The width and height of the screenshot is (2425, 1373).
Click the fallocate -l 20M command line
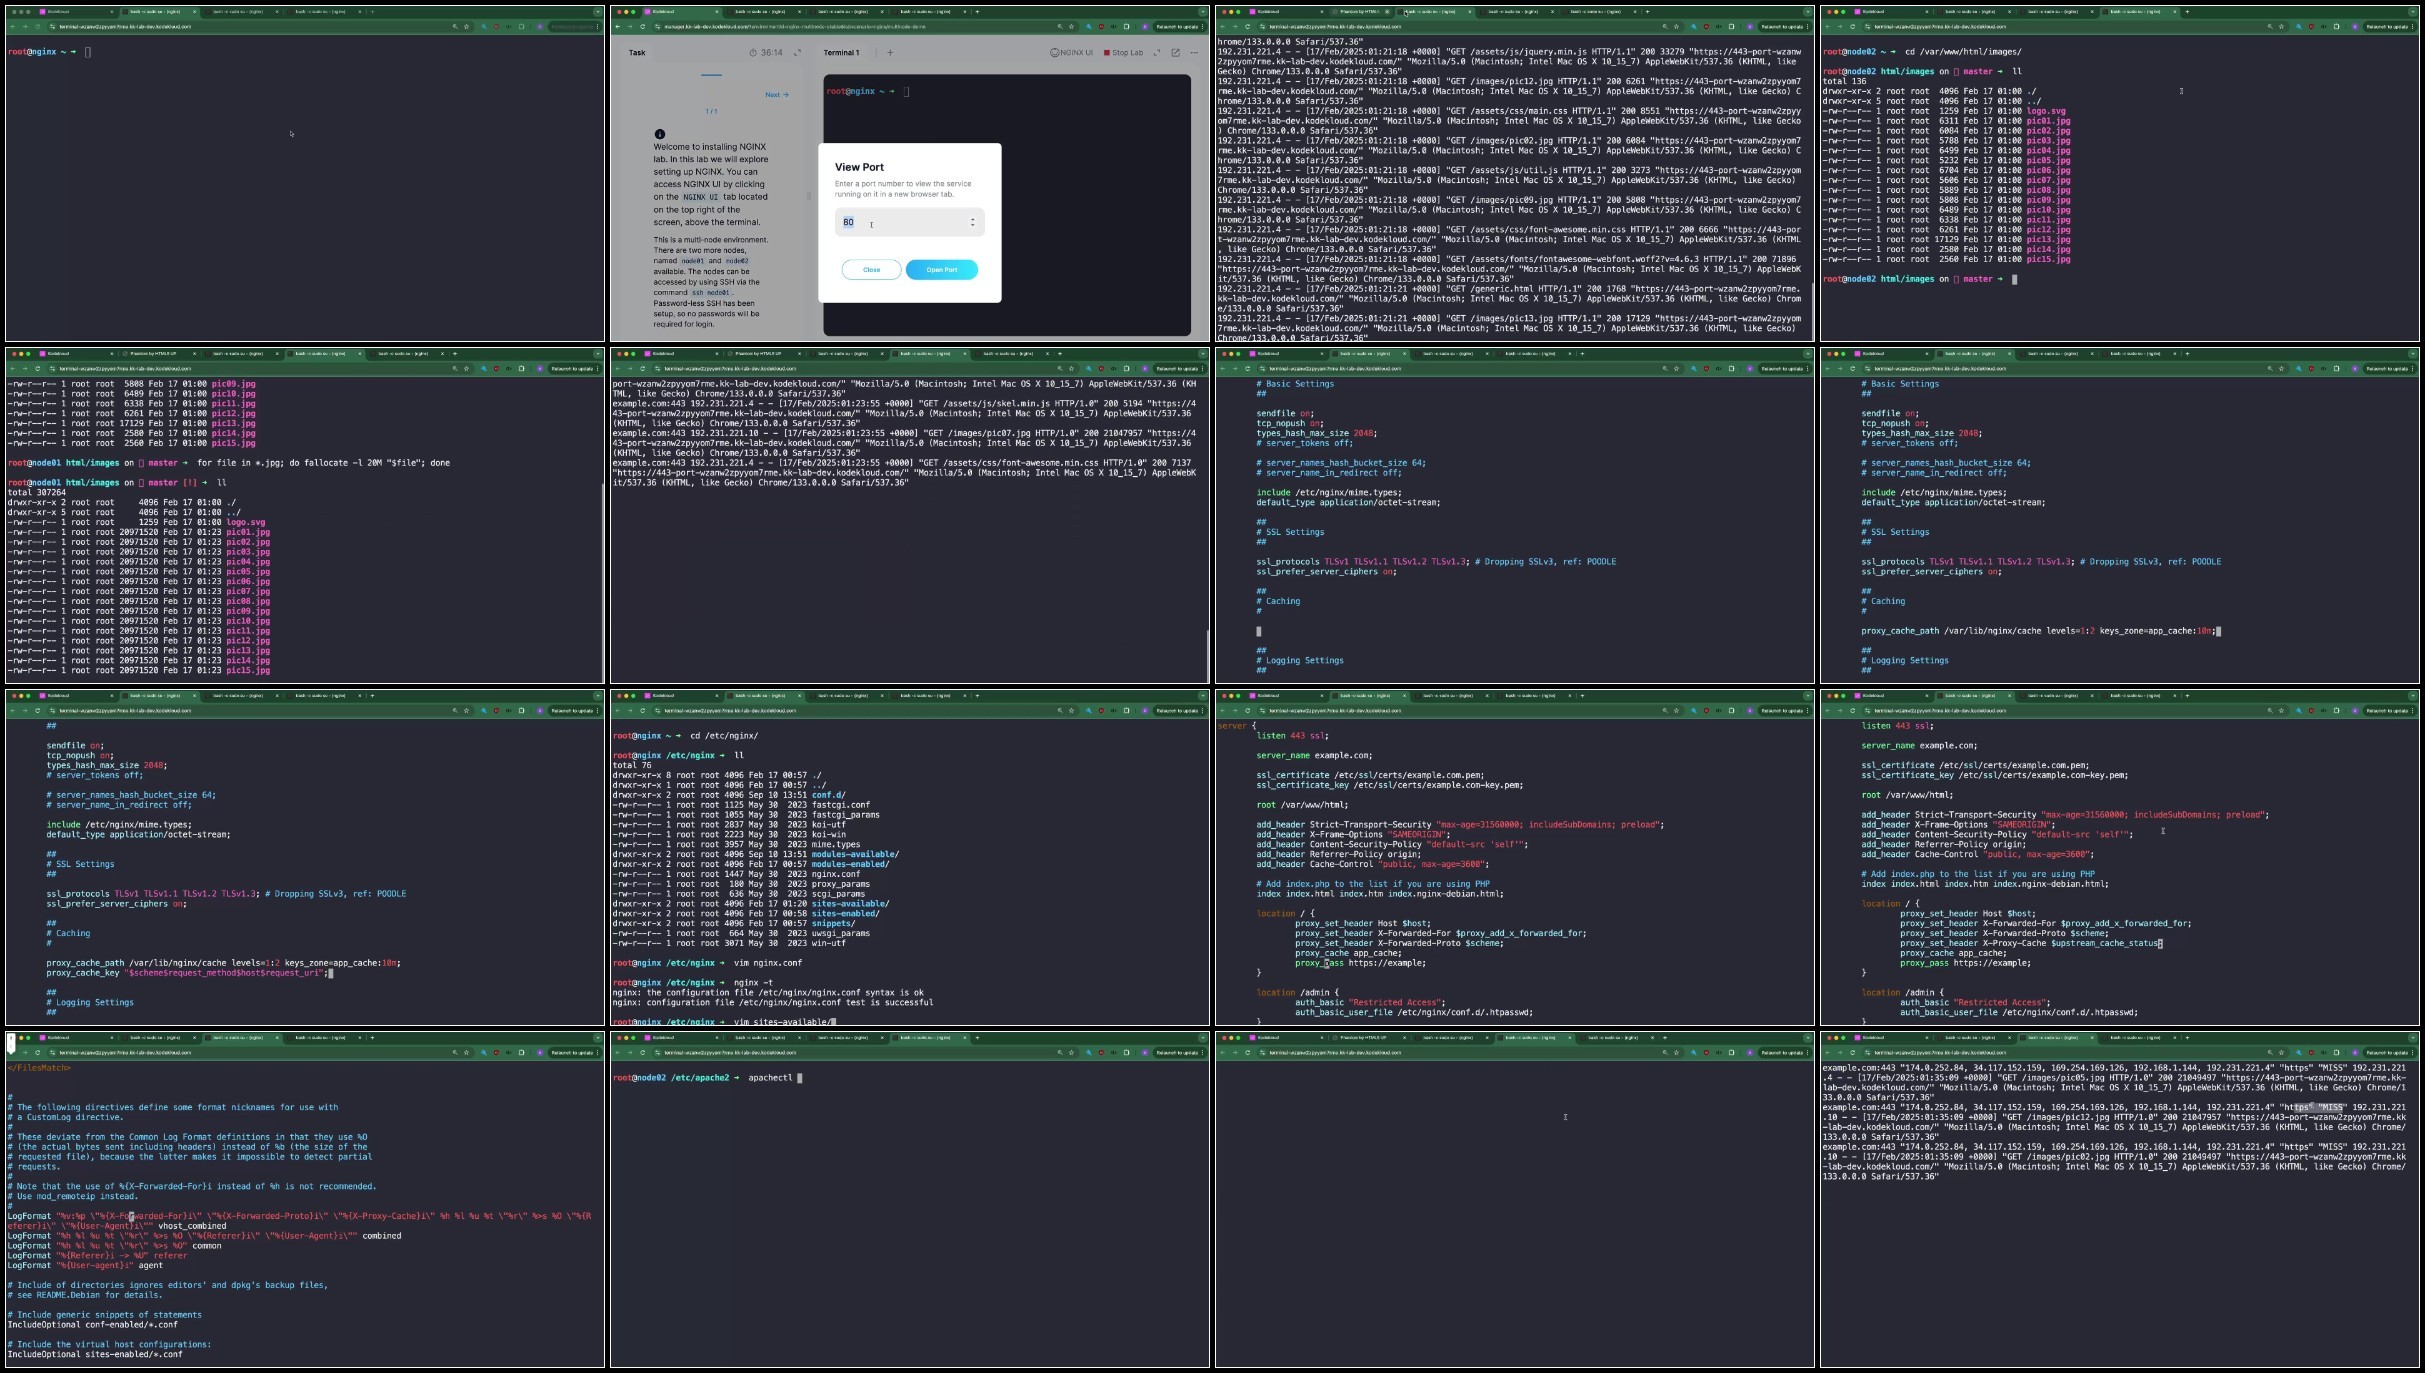pyautogui.click(x=323, y=463)
